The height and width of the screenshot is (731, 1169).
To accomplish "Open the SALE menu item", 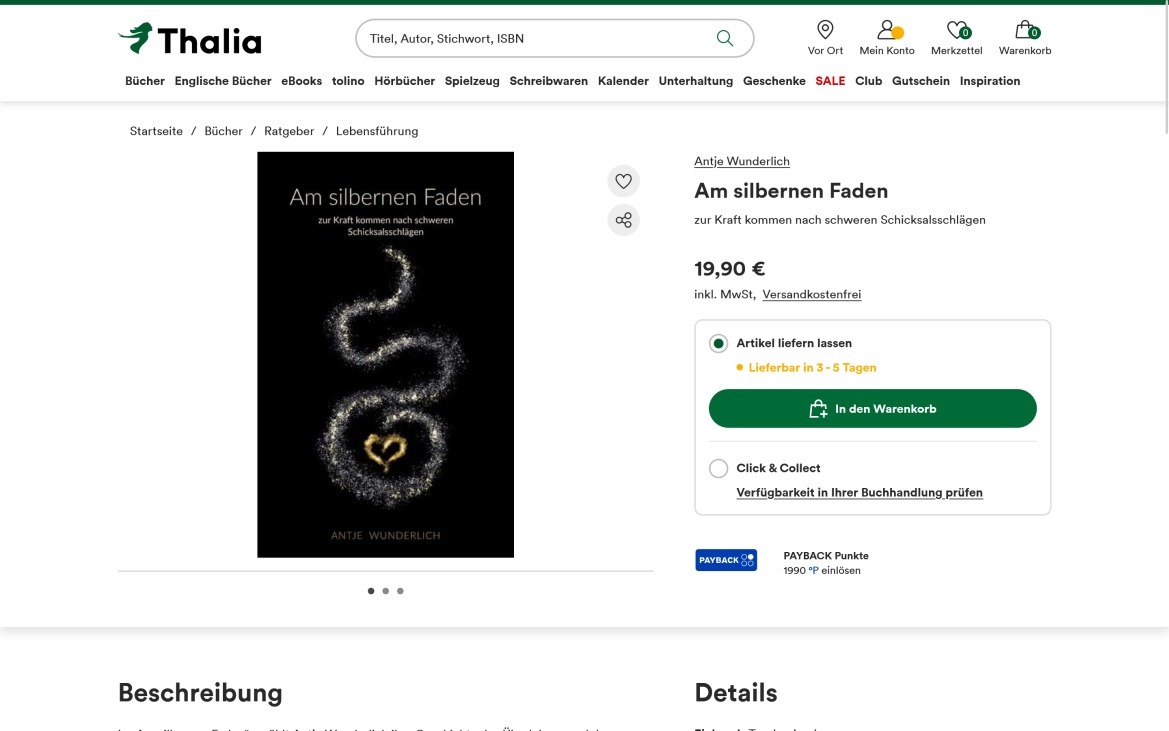I will click(829, 81).
